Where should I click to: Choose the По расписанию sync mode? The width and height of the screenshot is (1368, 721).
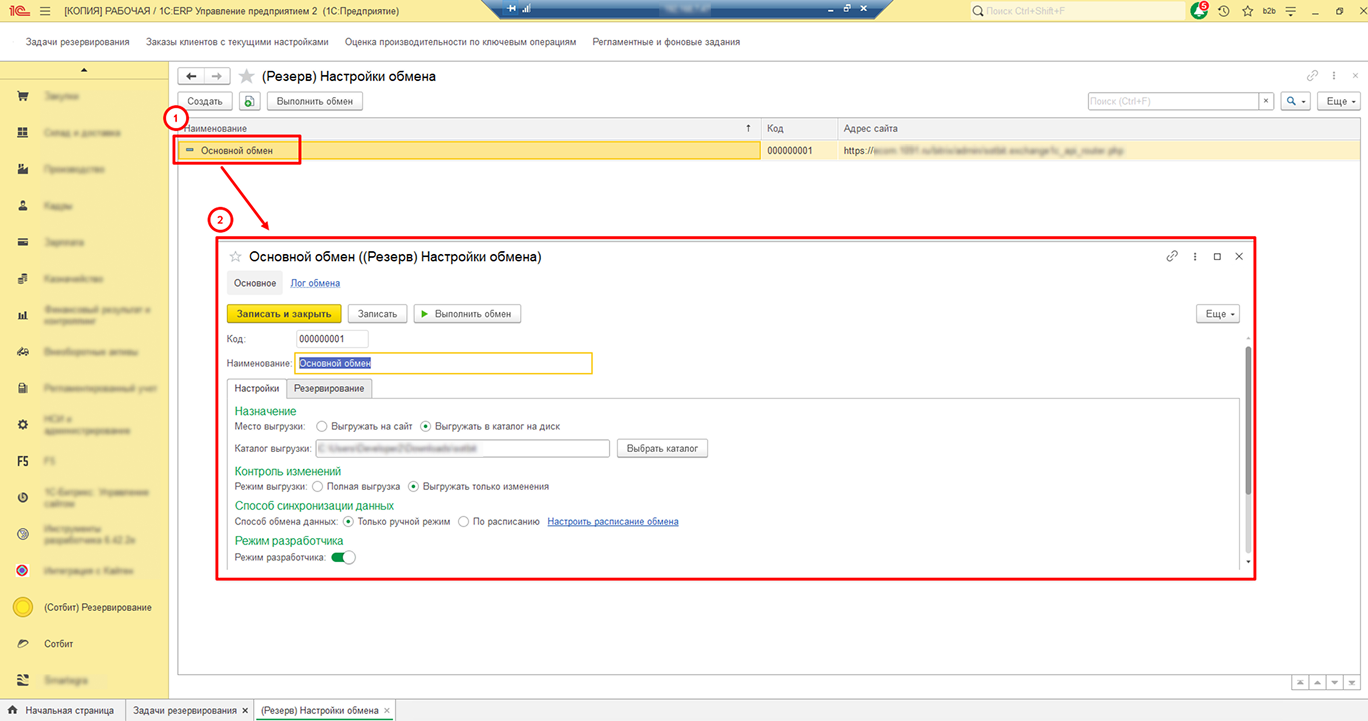[x=463, y=522]
